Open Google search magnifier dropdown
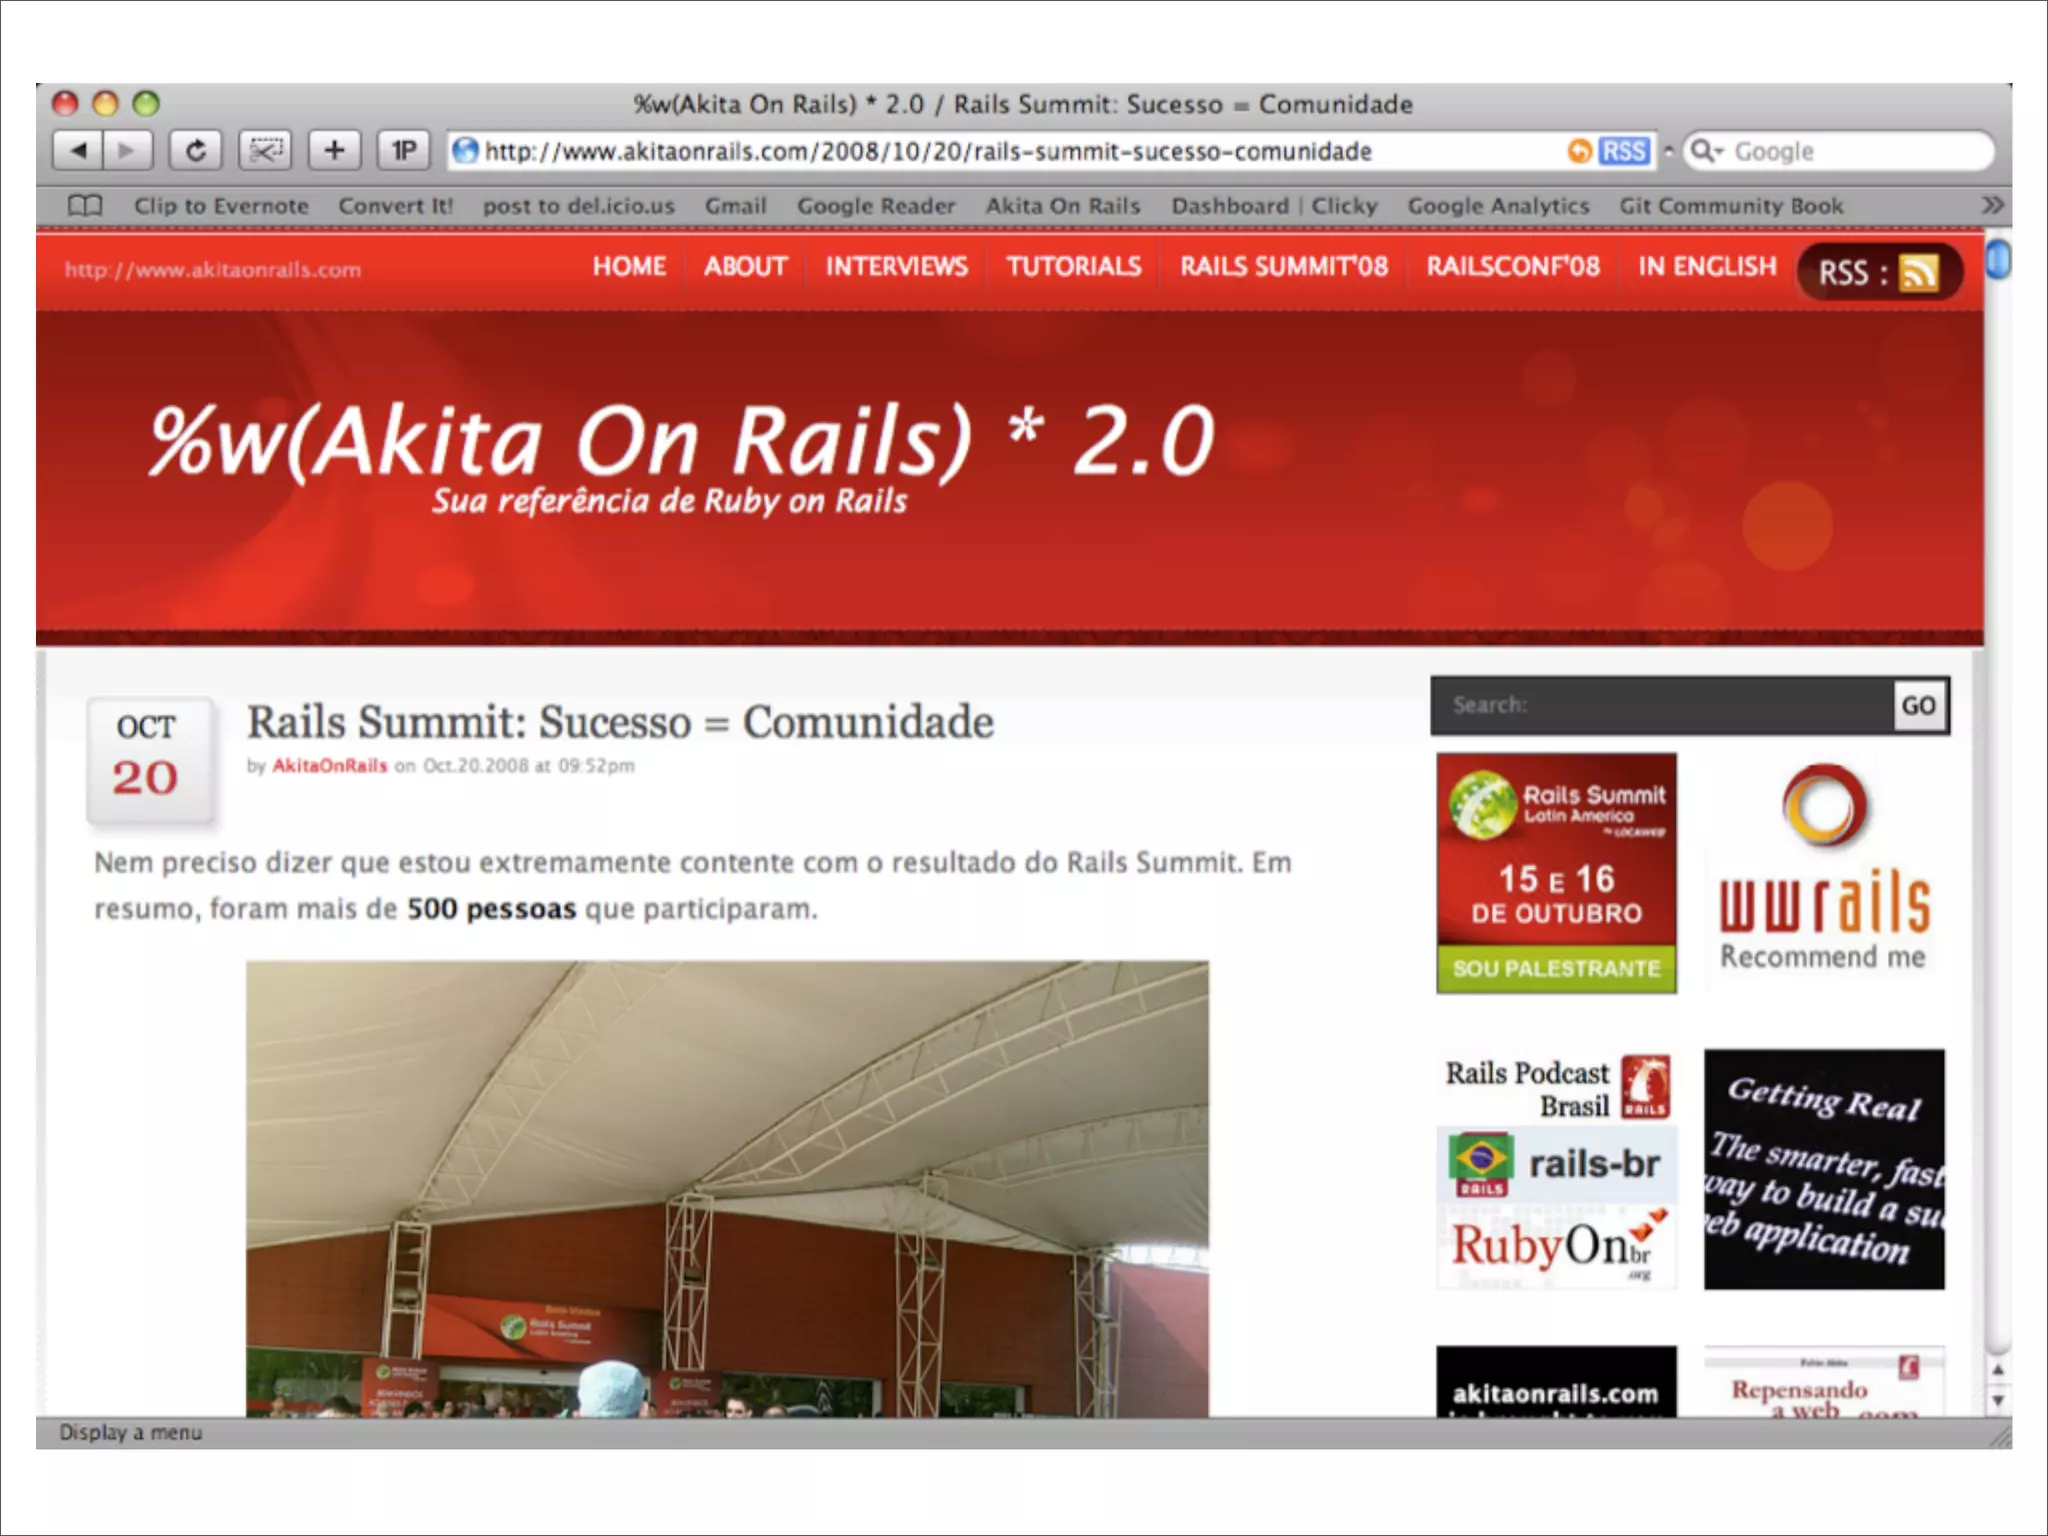Image resolution: width=2048 pixels, height=1536 pixels. [1705, 151]
